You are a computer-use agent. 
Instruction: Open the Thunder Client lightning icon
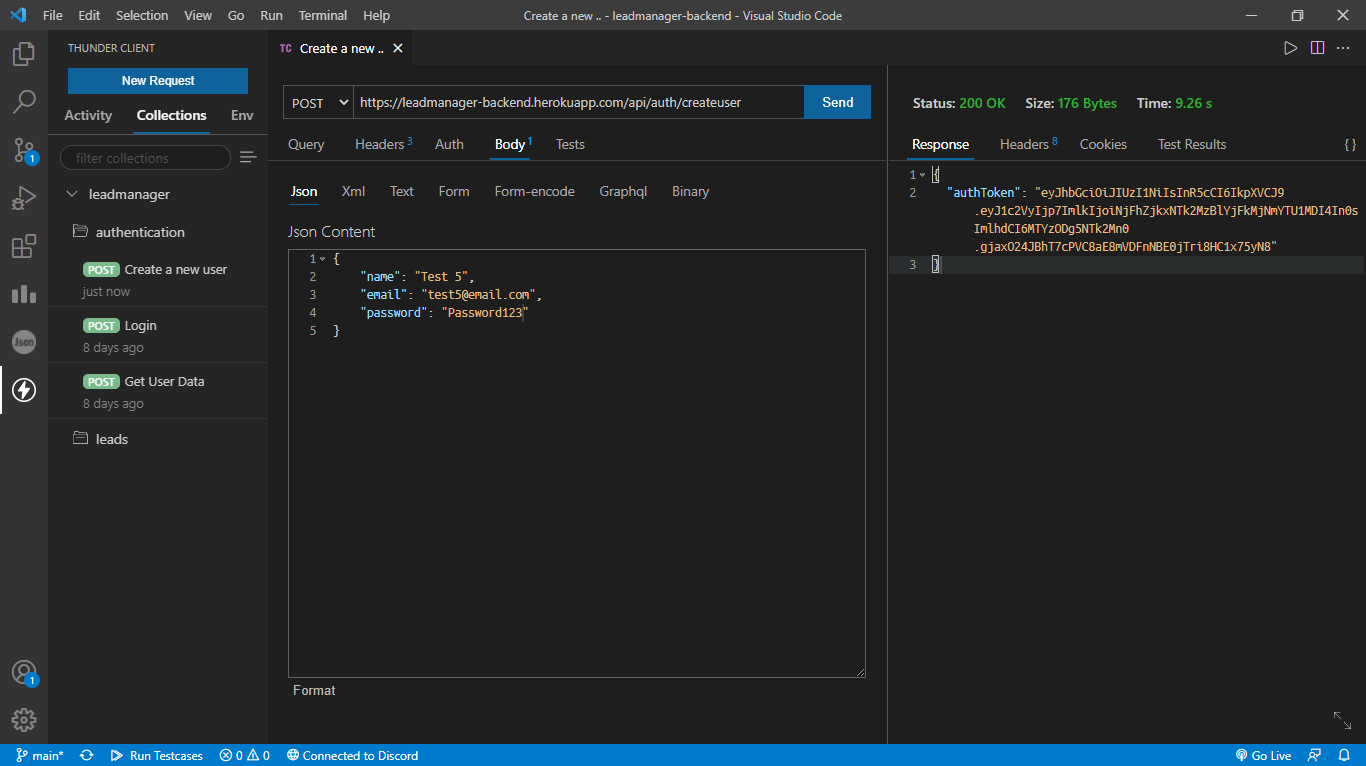click(x=24, y=390)
